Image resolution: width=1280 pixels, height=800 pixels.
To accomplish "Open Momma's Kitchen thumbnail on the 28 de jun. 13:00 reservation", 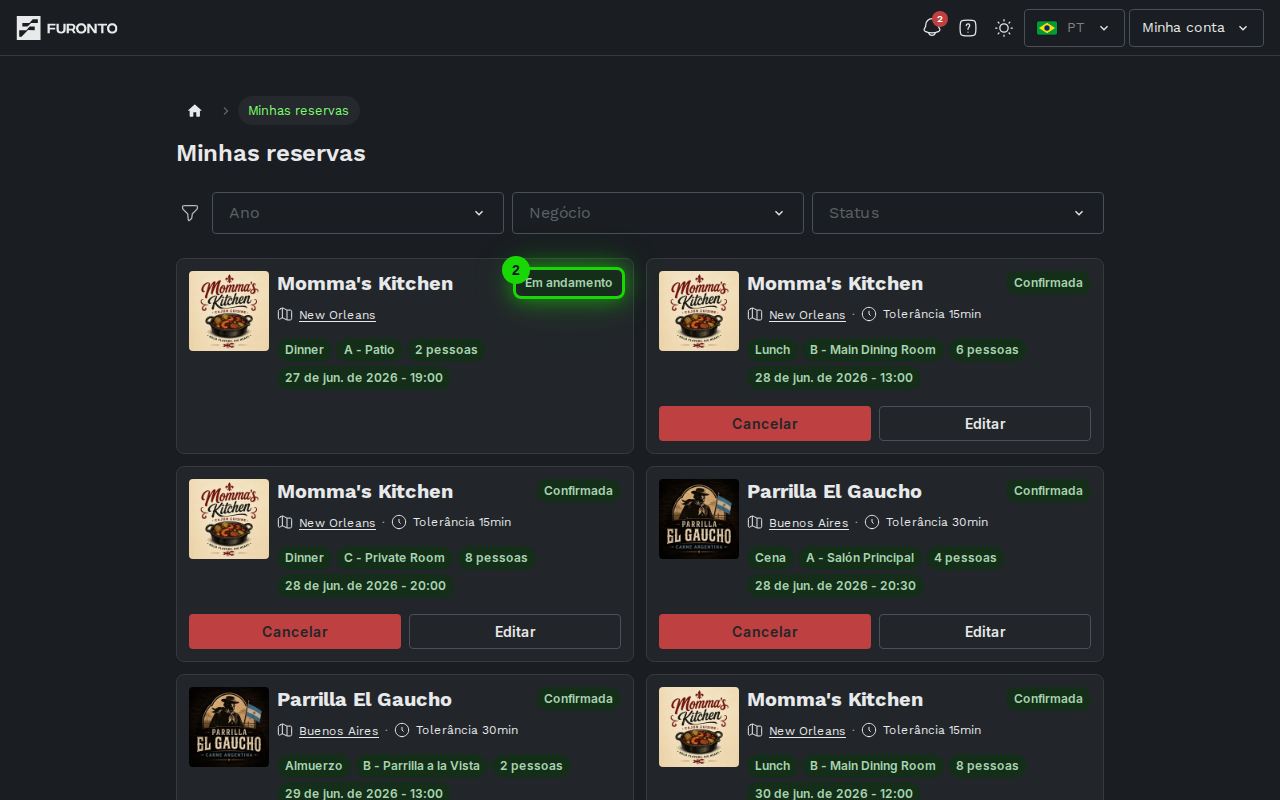I will tap(699, 311).
